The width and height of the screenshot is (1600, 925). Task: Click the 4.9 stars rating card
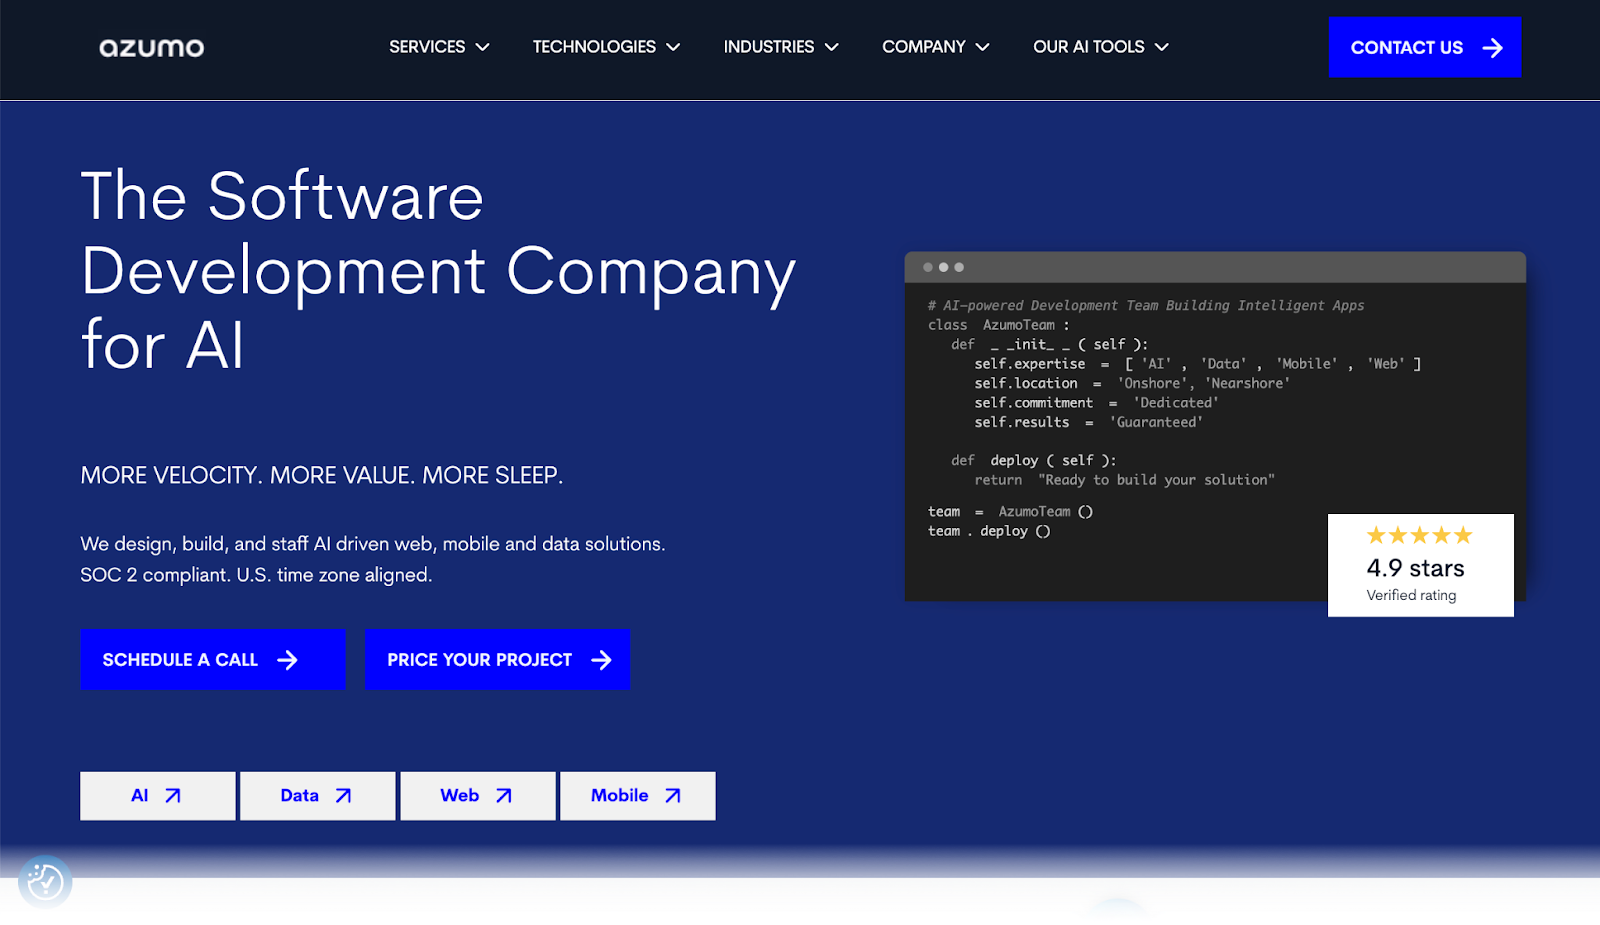pyautogui.click(x=1420, y=565)
